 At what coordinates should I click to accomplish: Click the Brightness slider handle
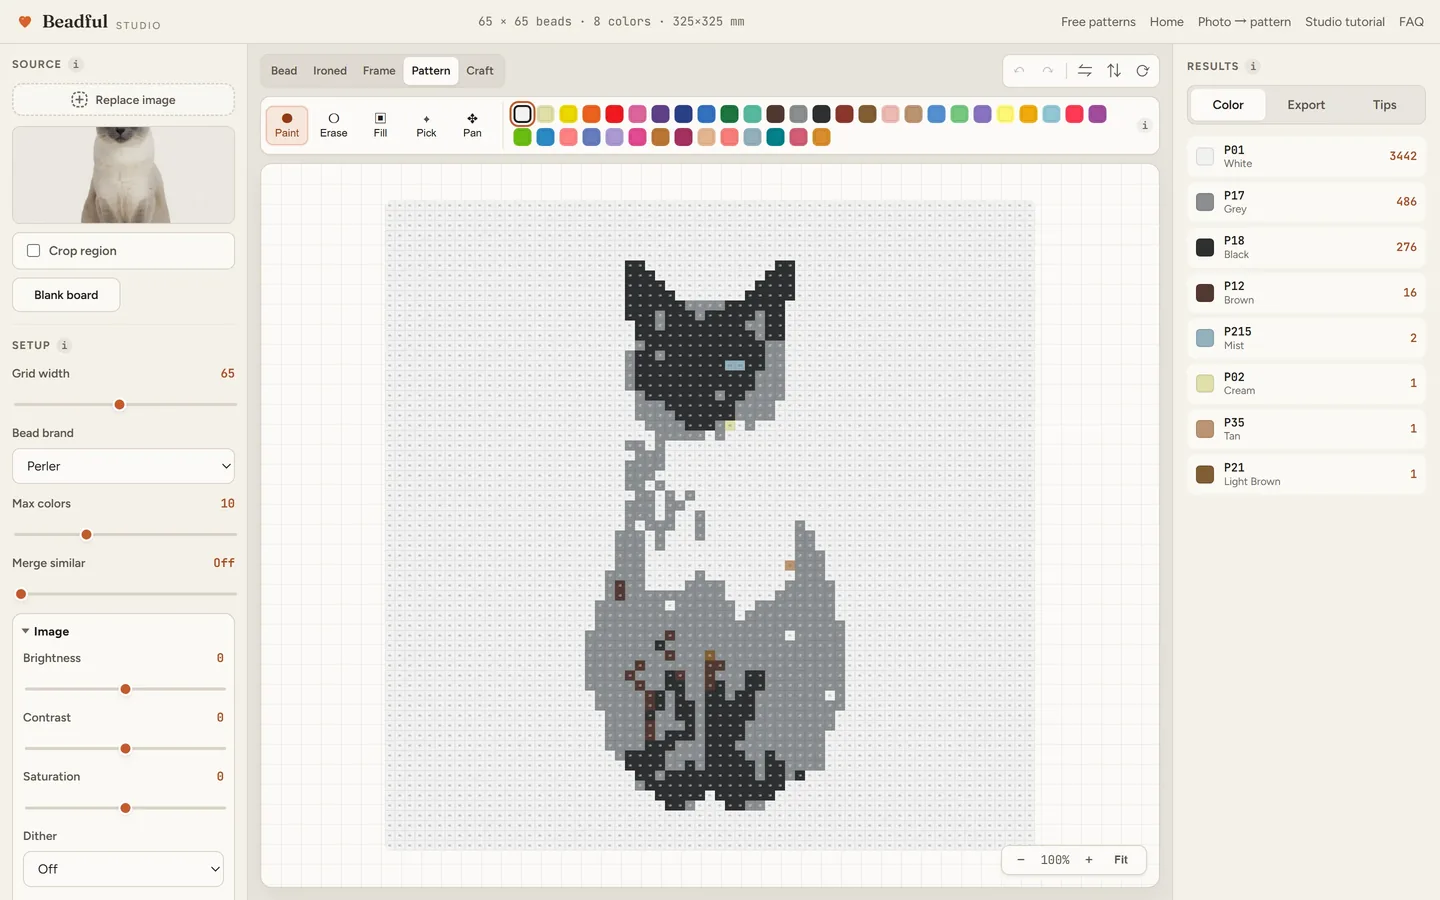point(125,689)
